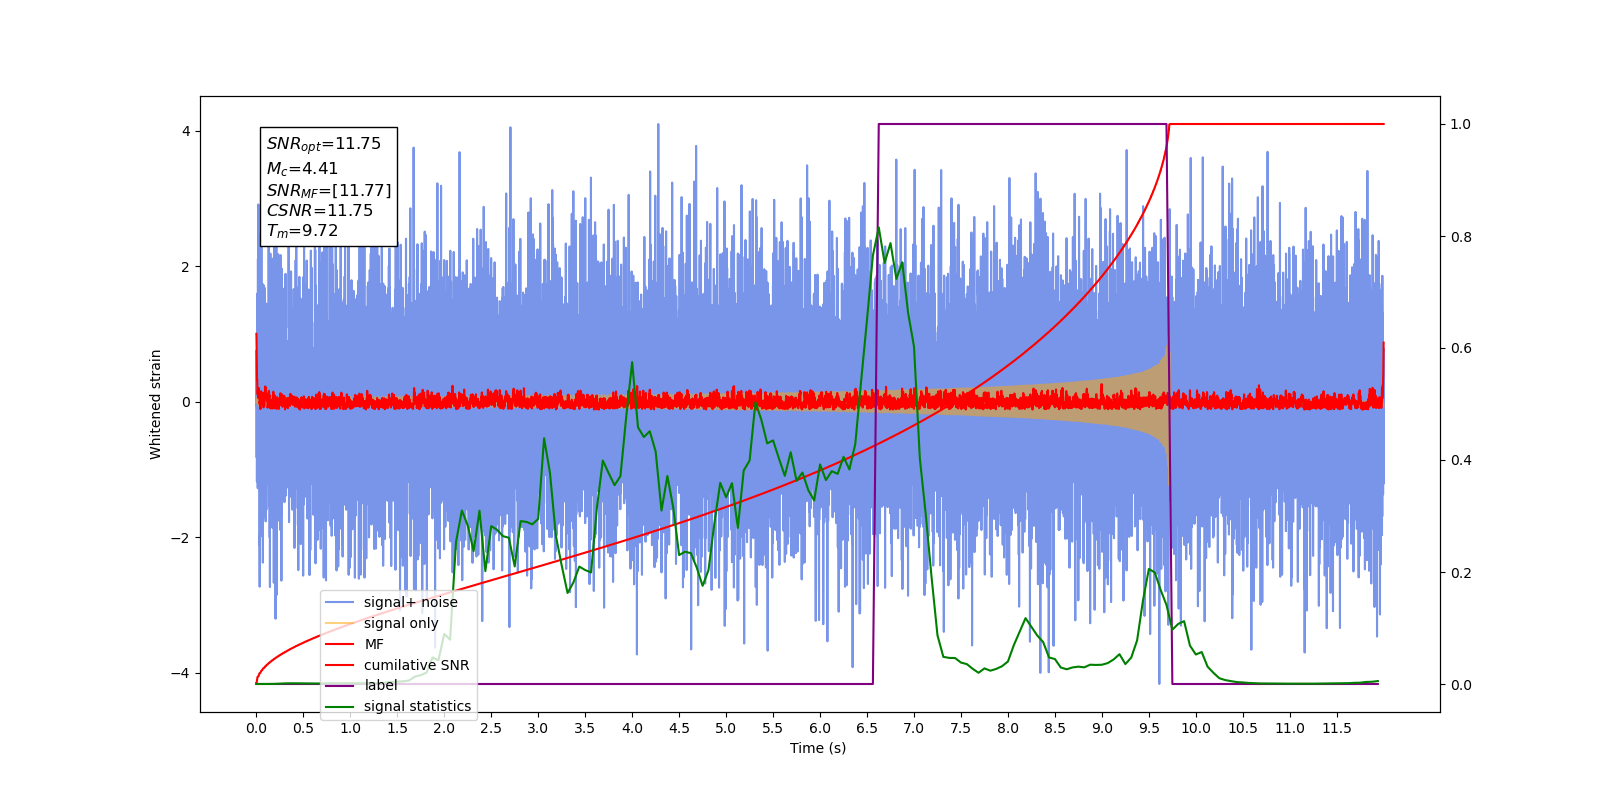Viewport: 1600px width, 800px height.
Task: Click the x-axis tick label 5.0
Action: [726, 728]
